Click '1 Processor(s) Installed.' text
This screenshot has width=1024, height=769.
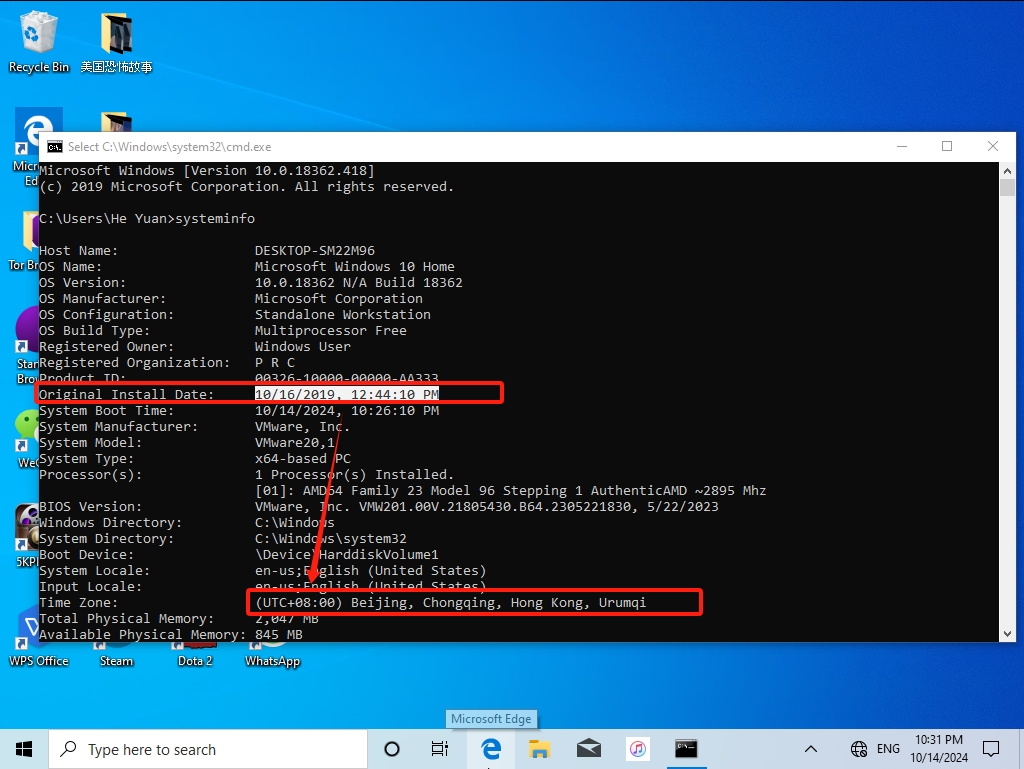click(x=355, y=475)
